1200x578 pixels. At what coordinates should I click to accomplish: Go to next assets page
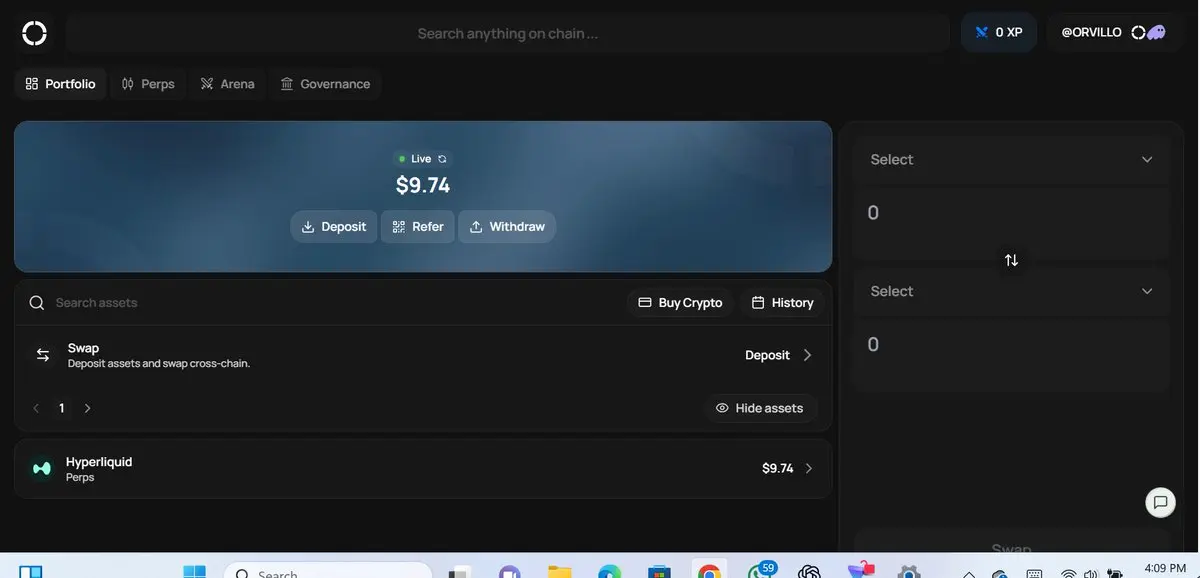pos(87,408)
